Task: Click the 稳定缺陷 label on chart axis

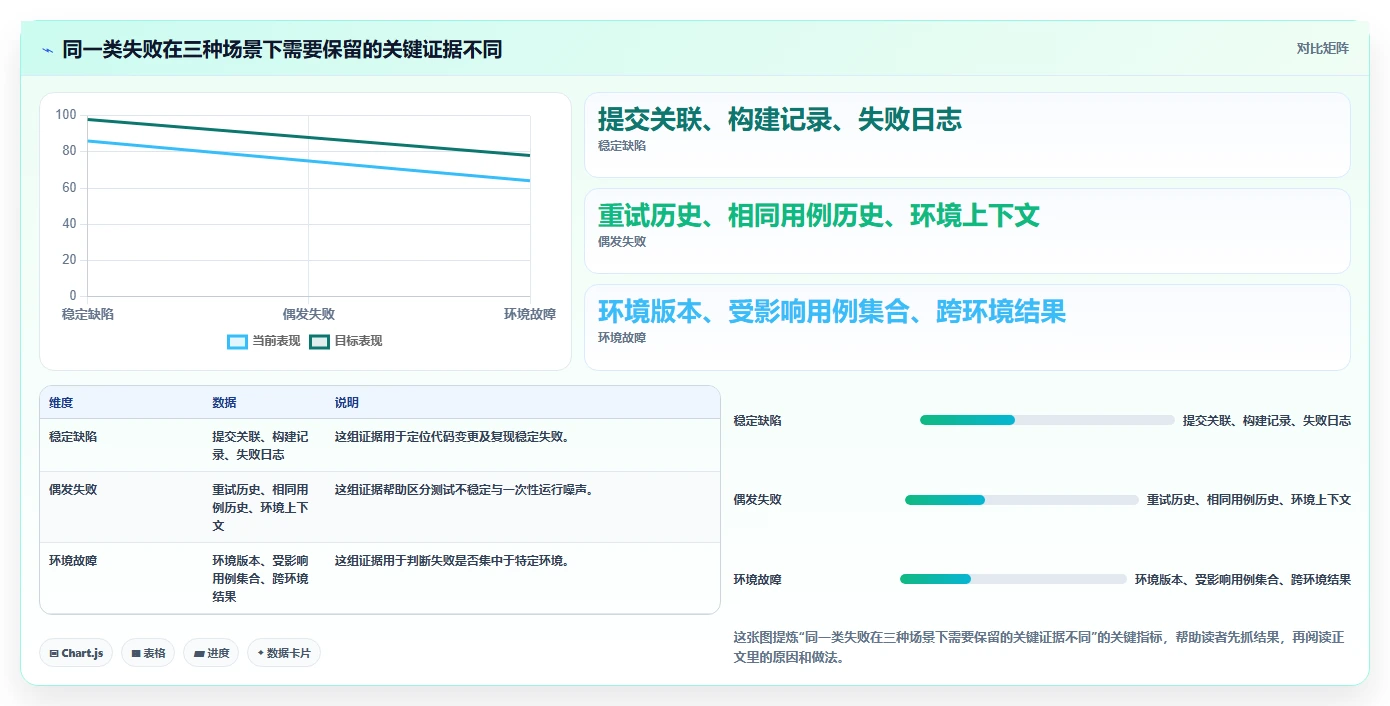Action: pos(88,314)
